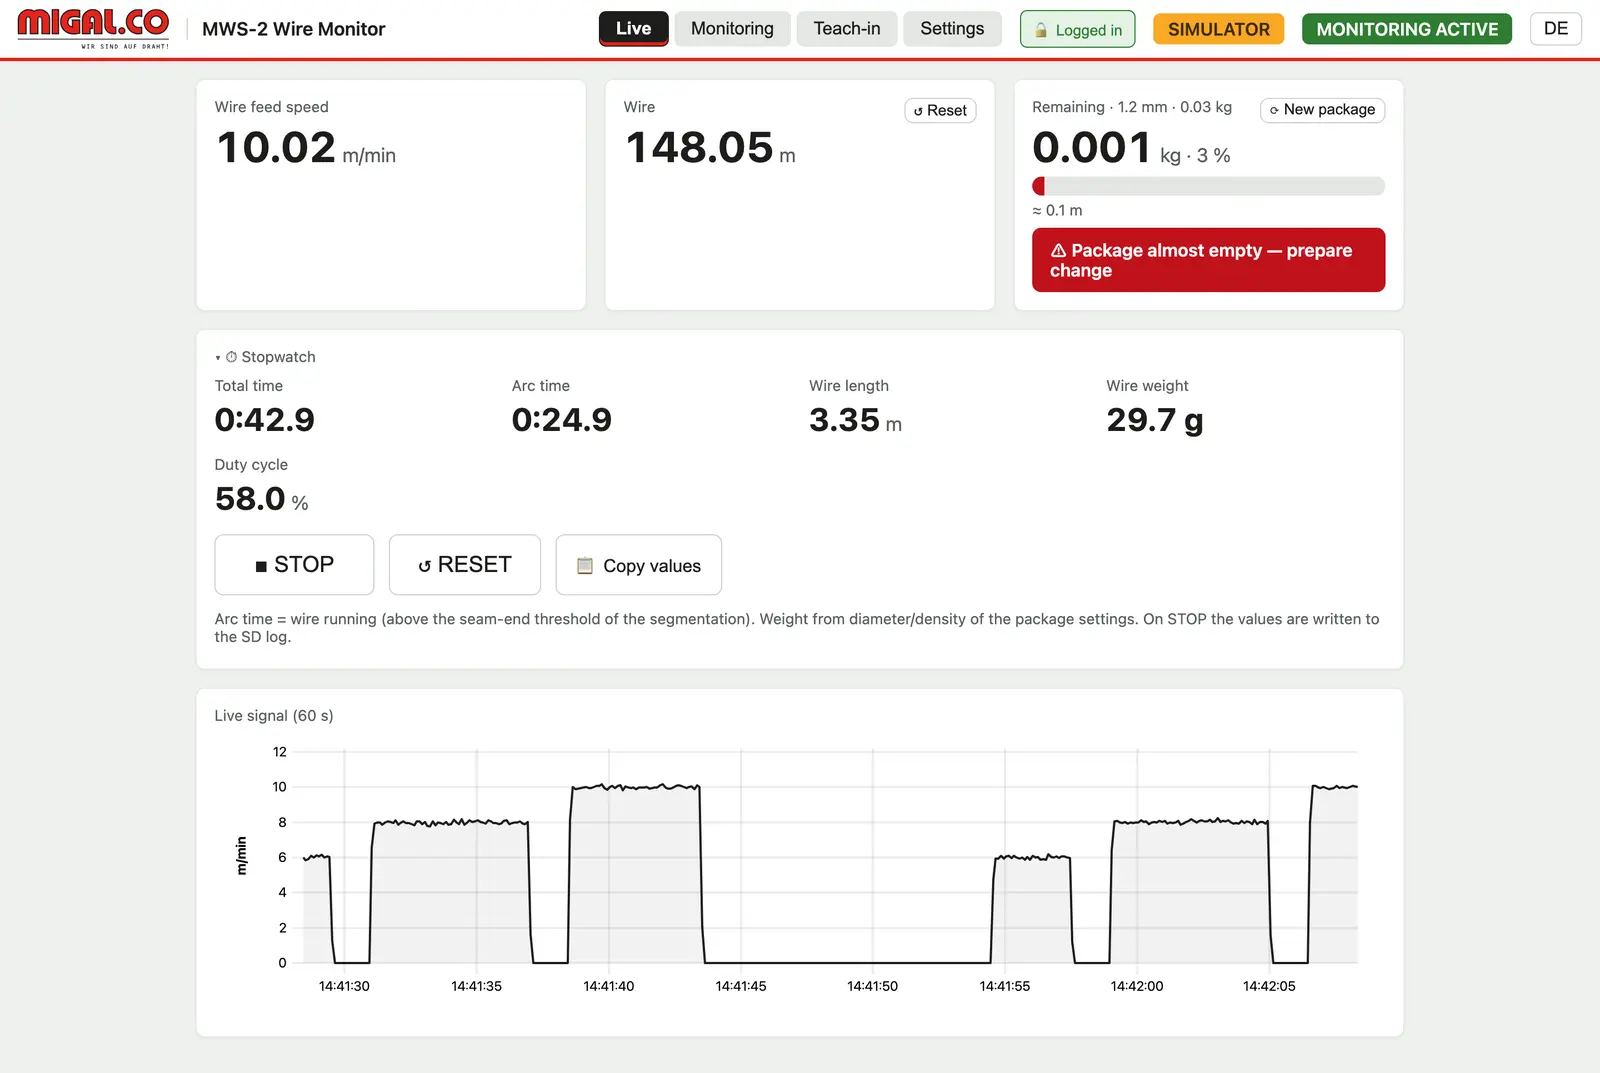Click the wire feed speed value 10.02
Screen dimensions: 1600x1073
point(276,148)
